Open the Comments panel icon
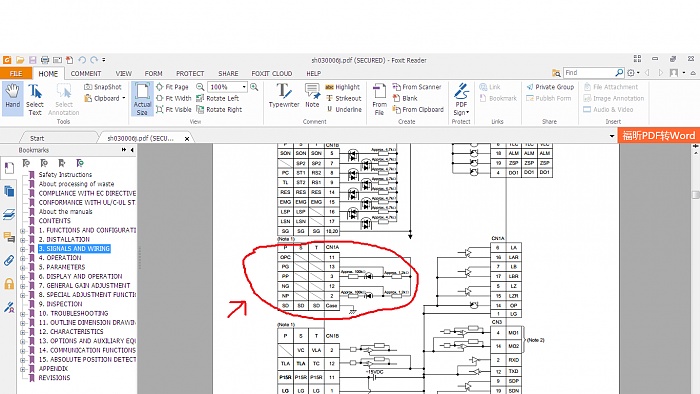This screenshot has width=700, height=394. (x=9, y=236)
